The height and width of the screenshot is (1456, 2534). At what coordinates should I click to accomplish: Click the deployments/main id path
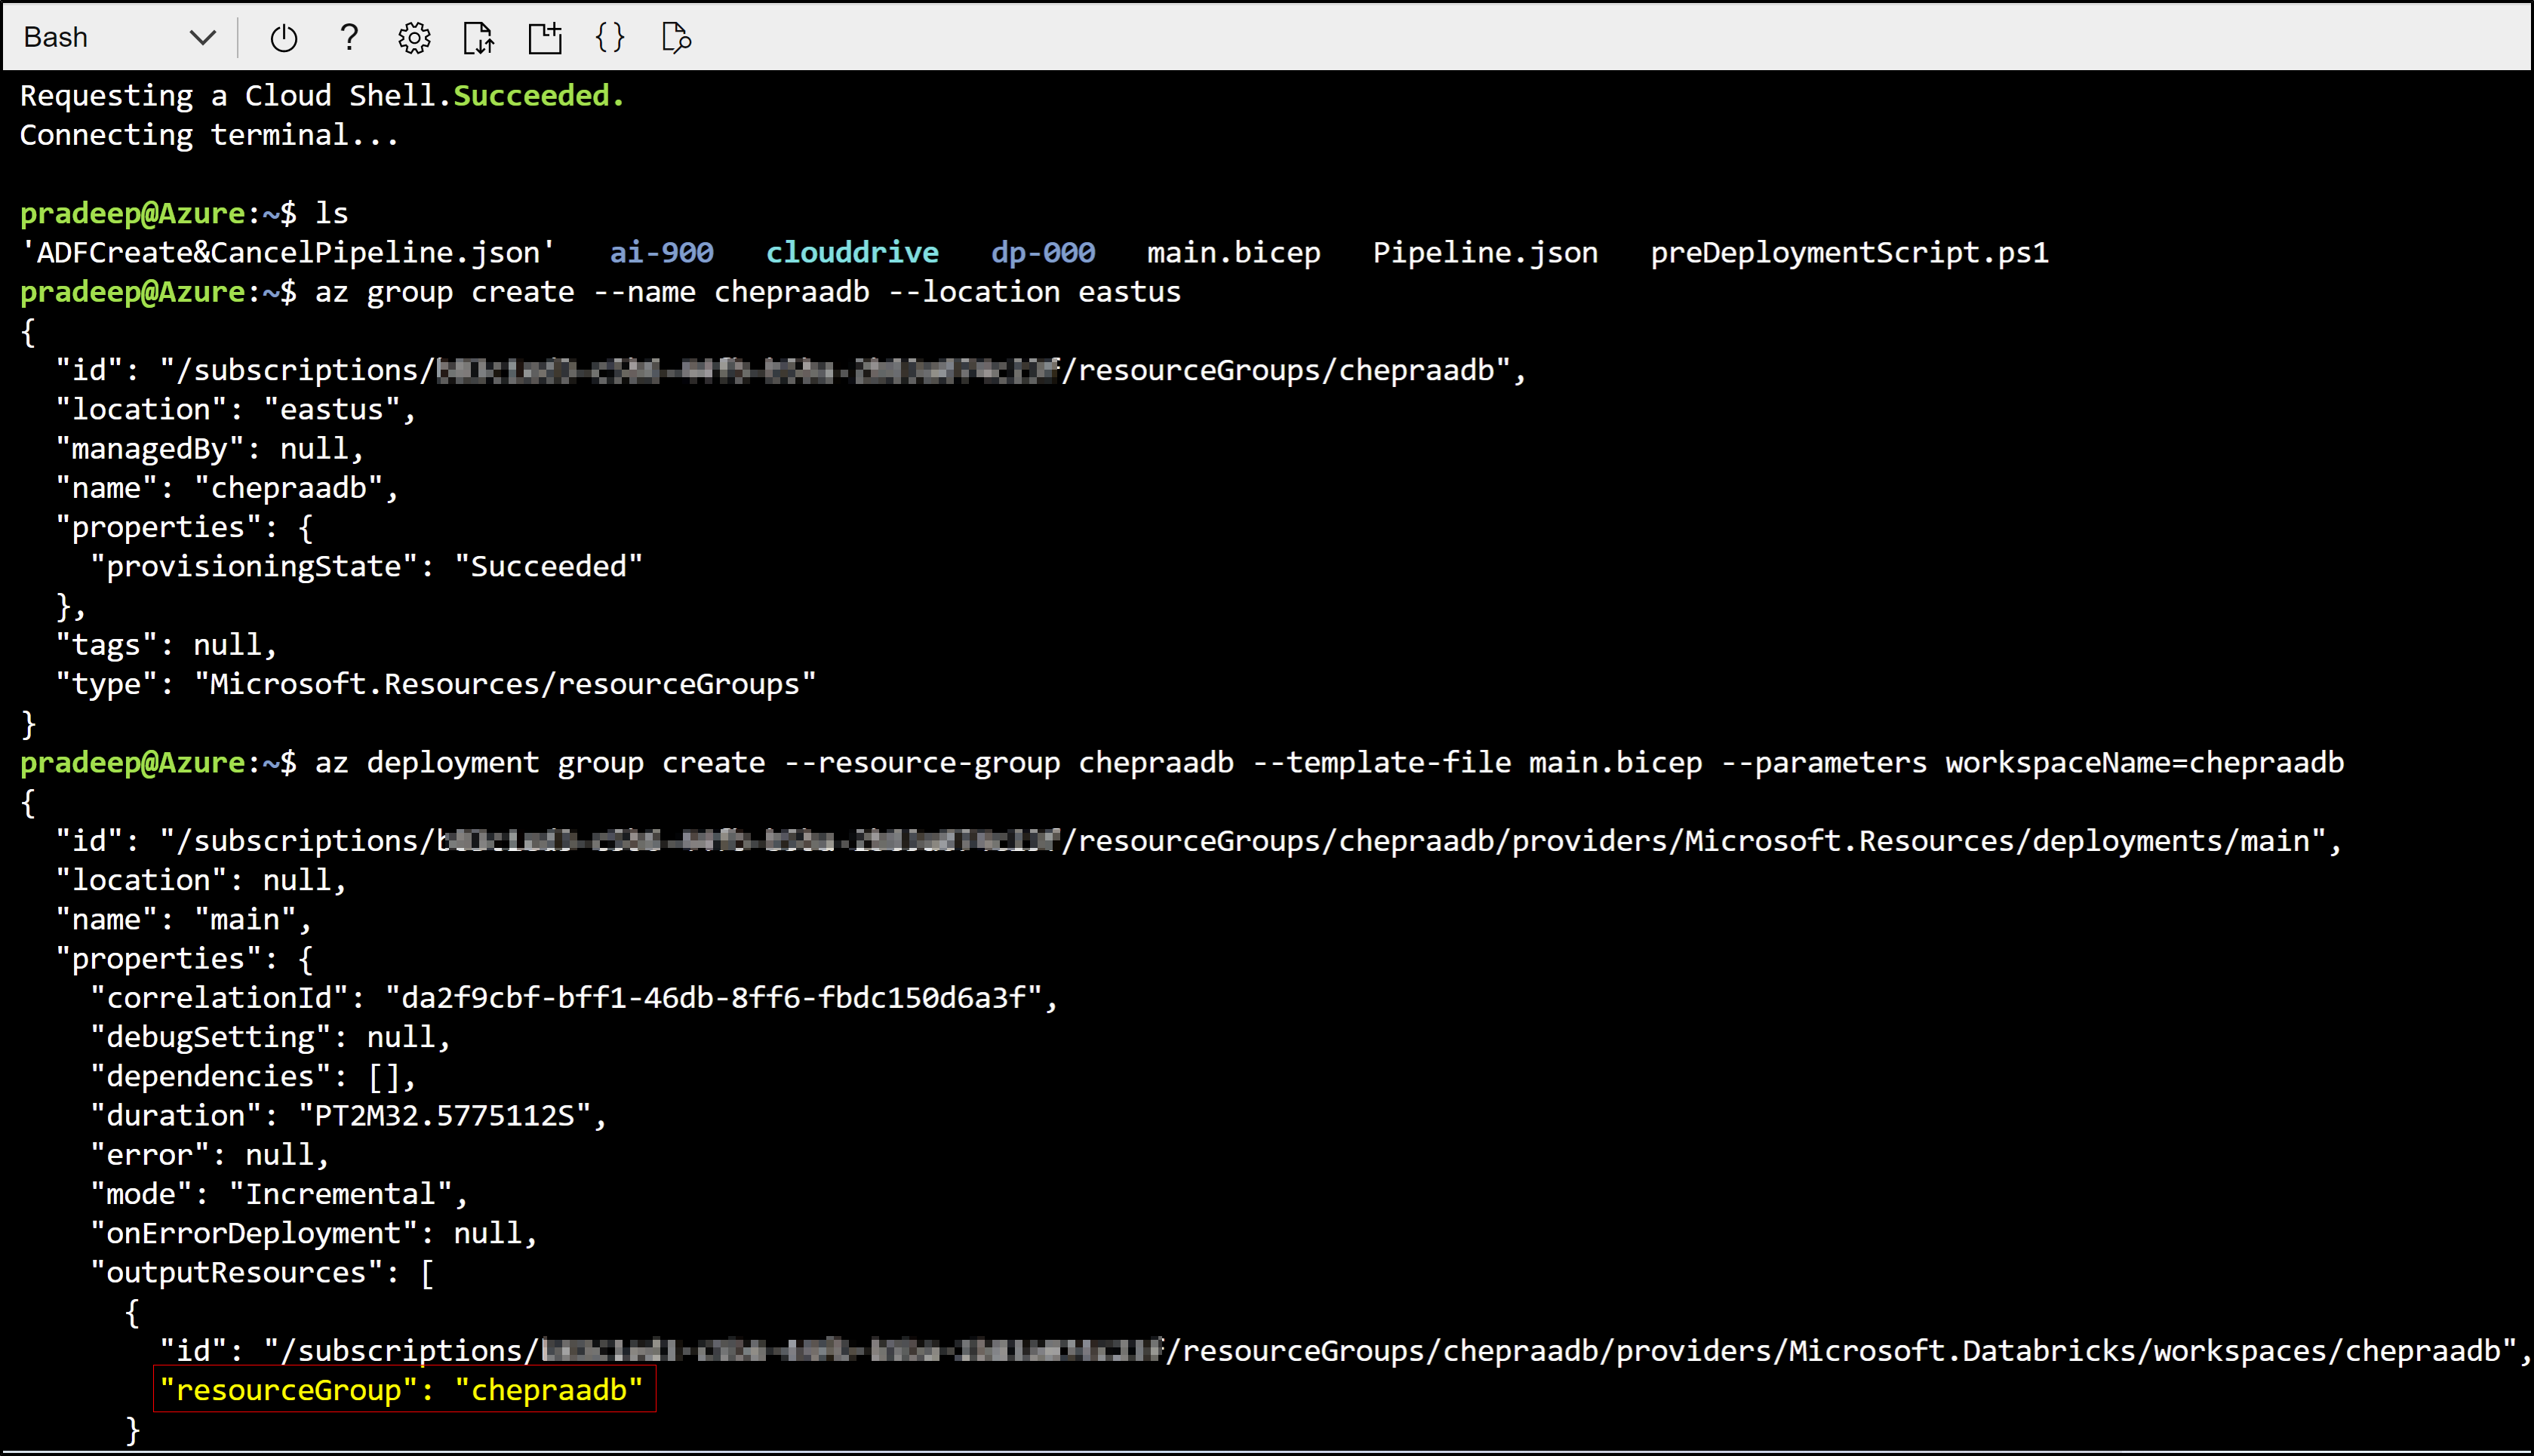tap(2171, 841)
